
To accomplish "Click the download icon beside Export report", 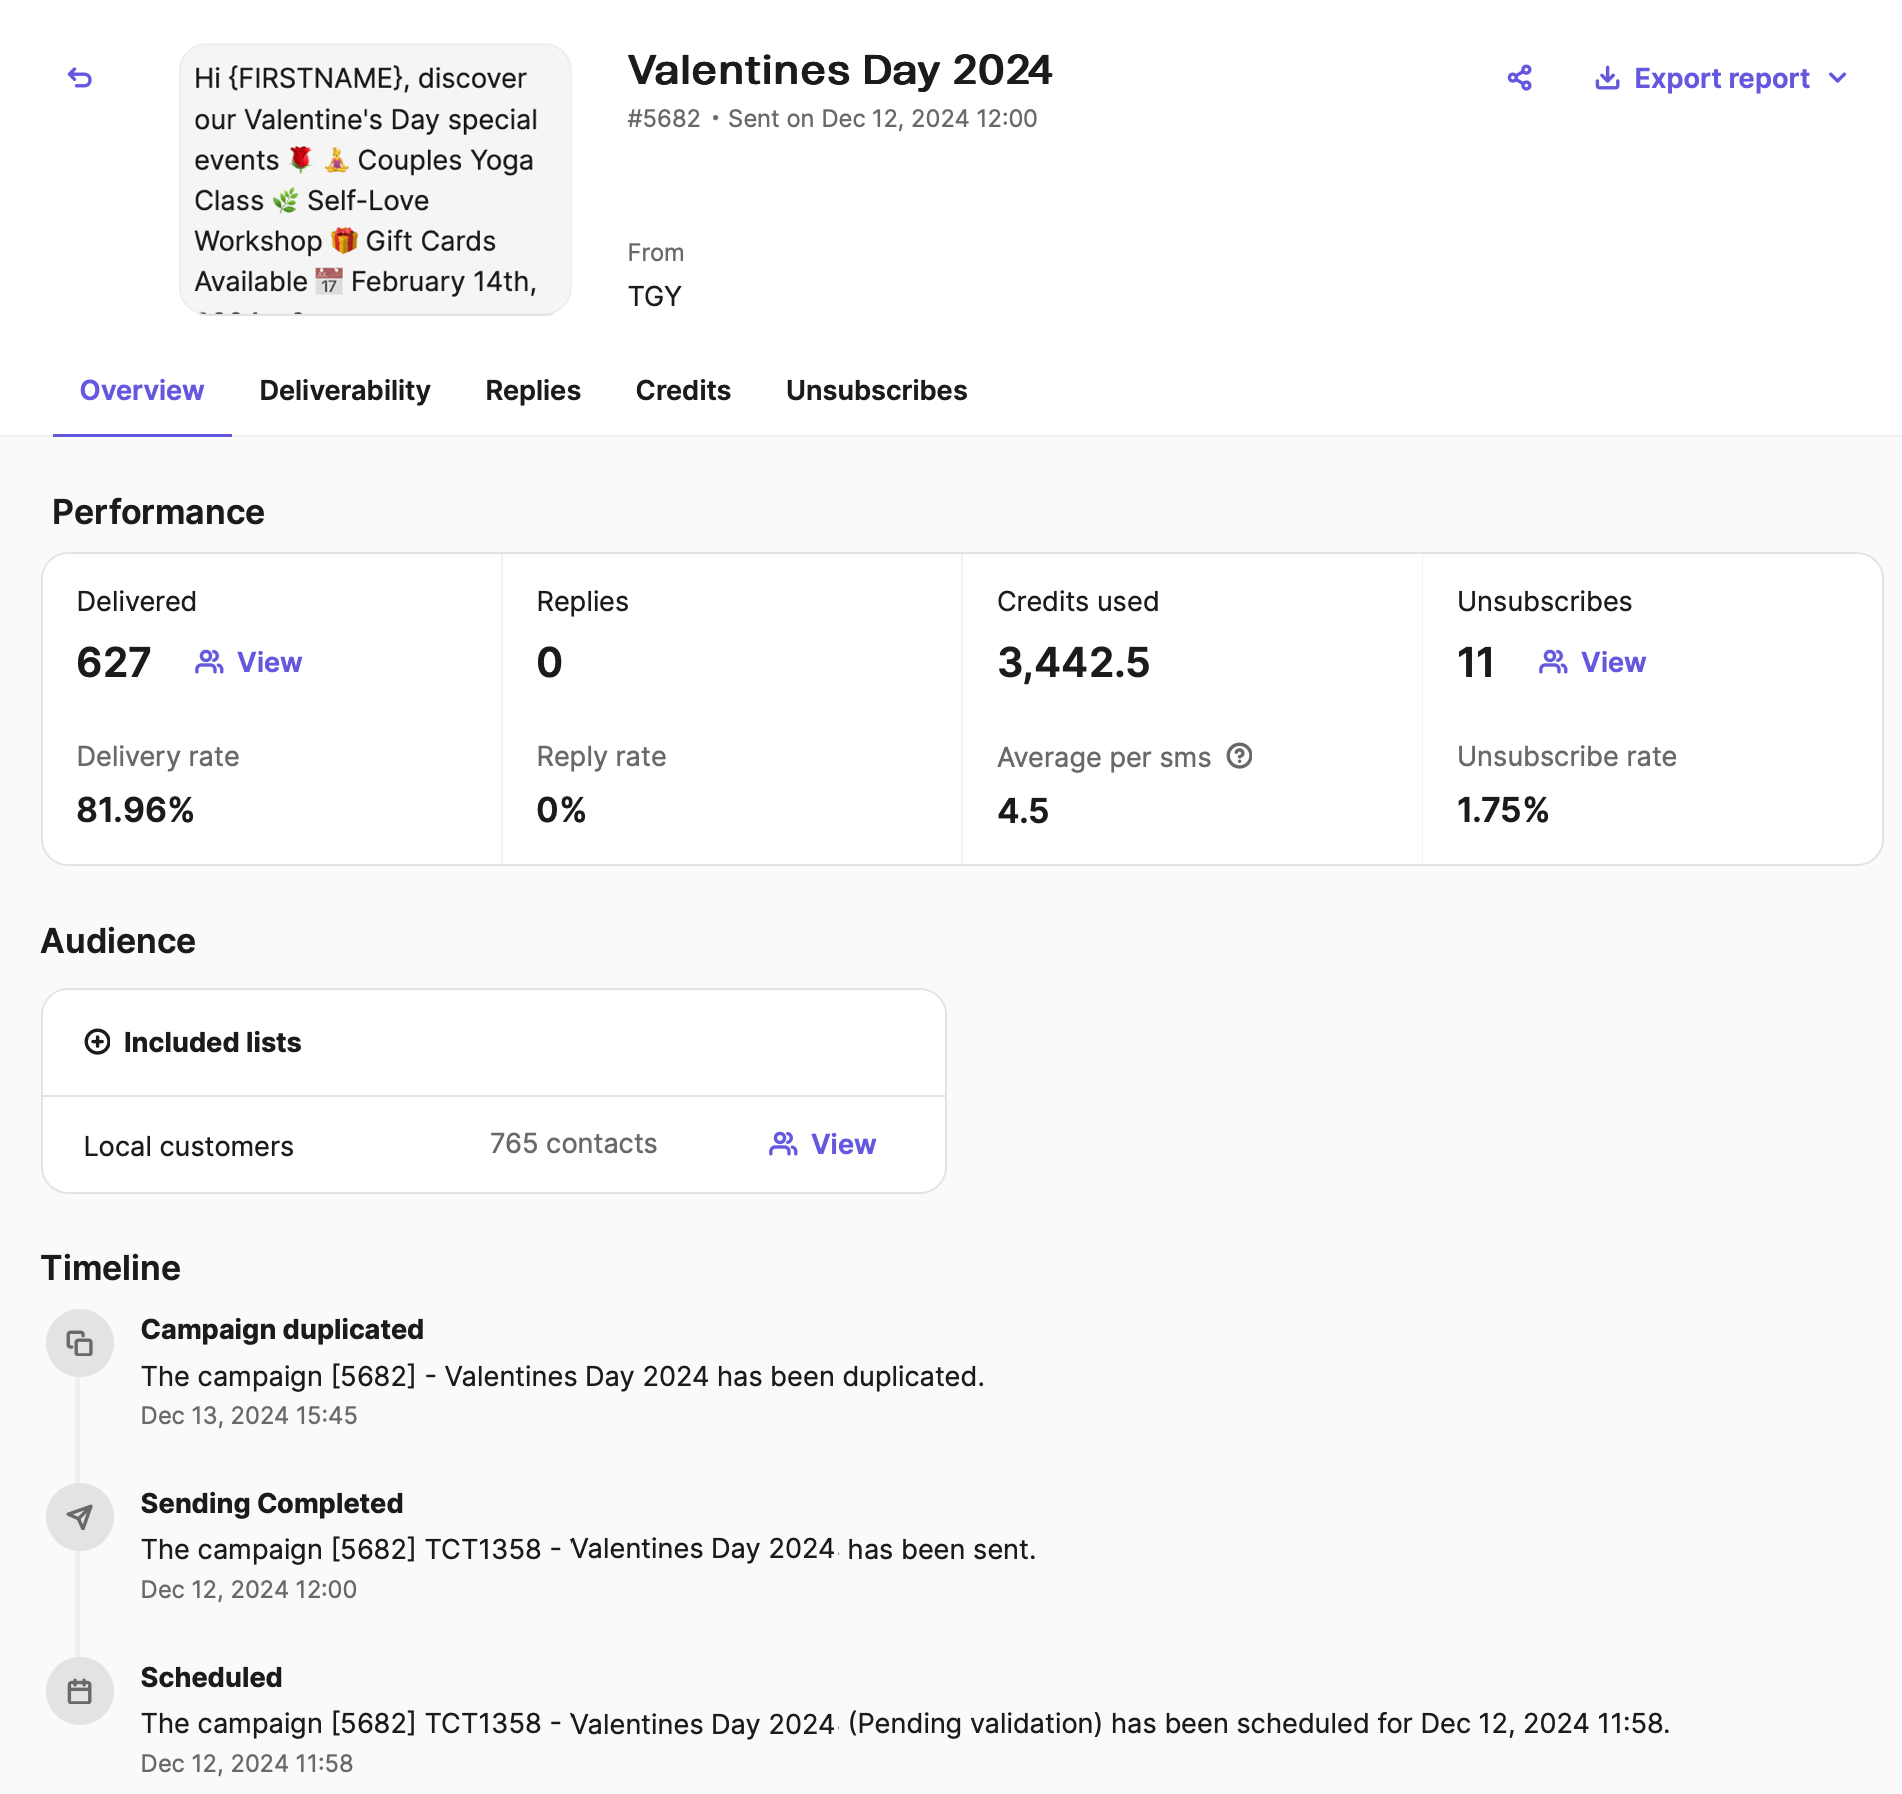I will tap(1606, 78).
